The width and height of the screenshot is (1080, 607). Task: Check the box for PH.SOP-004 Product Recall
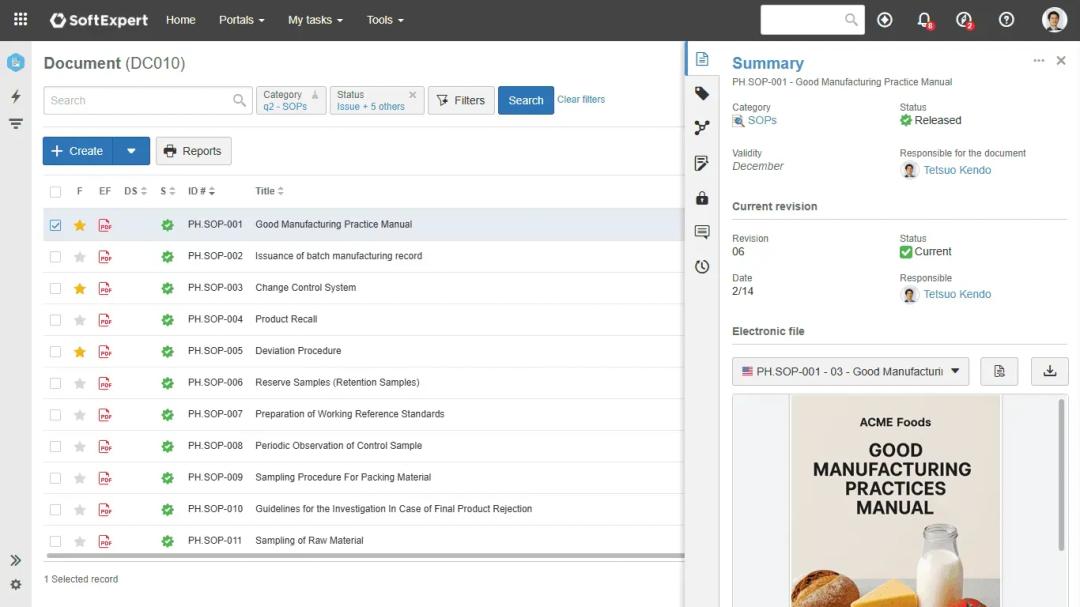pyautogui.click(x=56, y=320)
